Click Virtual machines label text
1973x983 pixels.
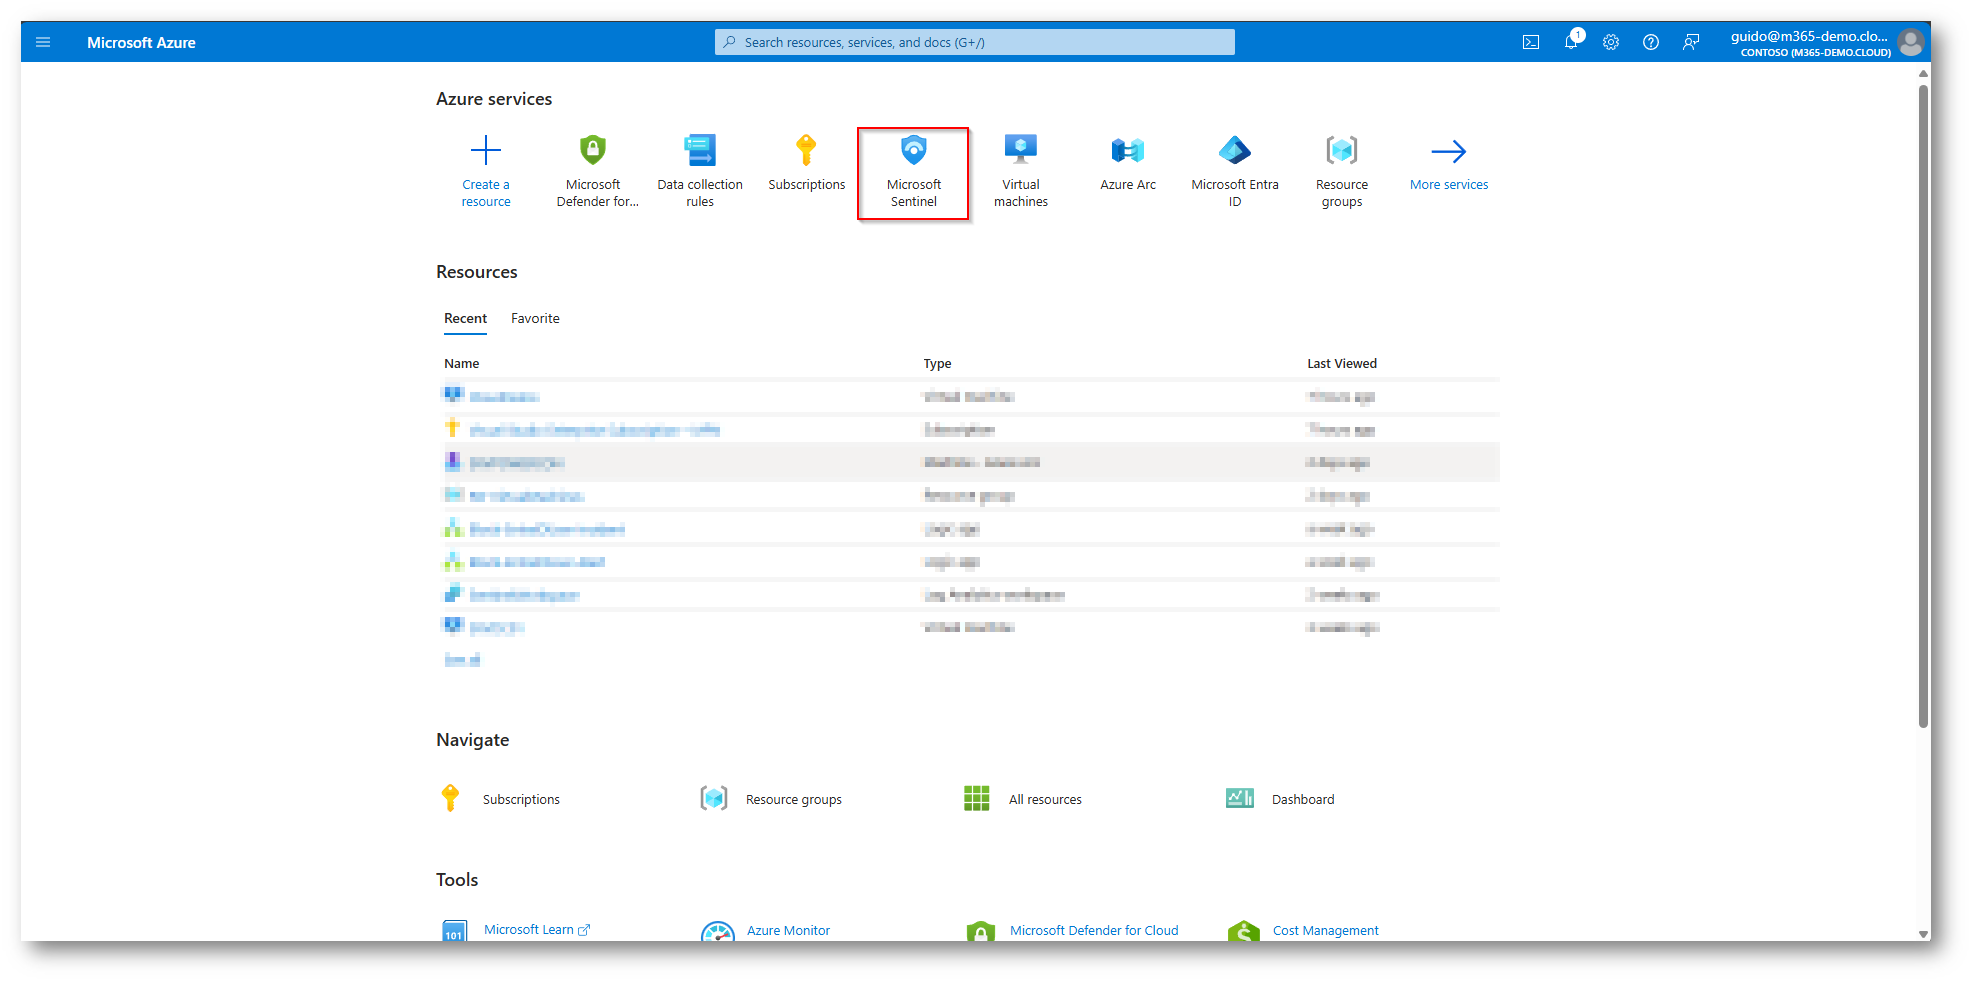point(1021,193)
